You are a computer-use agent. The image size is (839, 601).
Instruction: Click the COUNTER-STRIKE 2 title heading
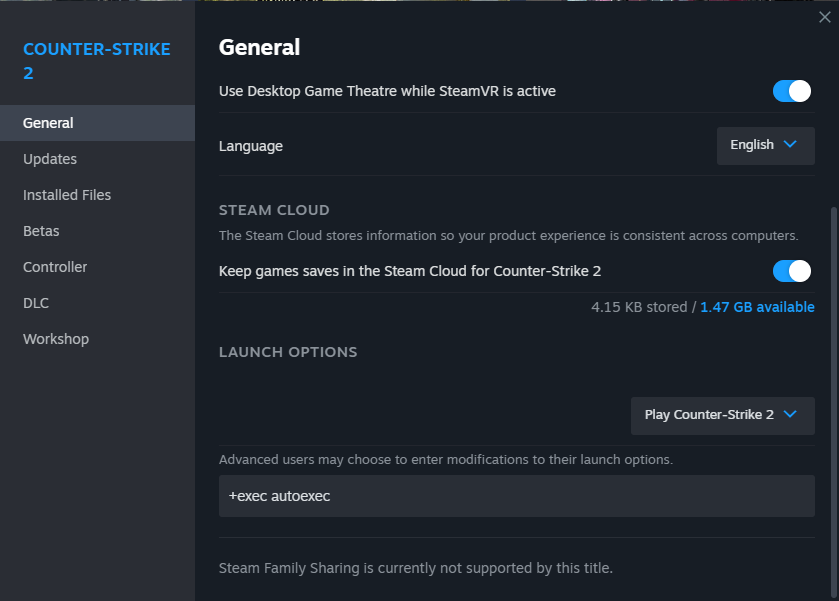point(97,61)
